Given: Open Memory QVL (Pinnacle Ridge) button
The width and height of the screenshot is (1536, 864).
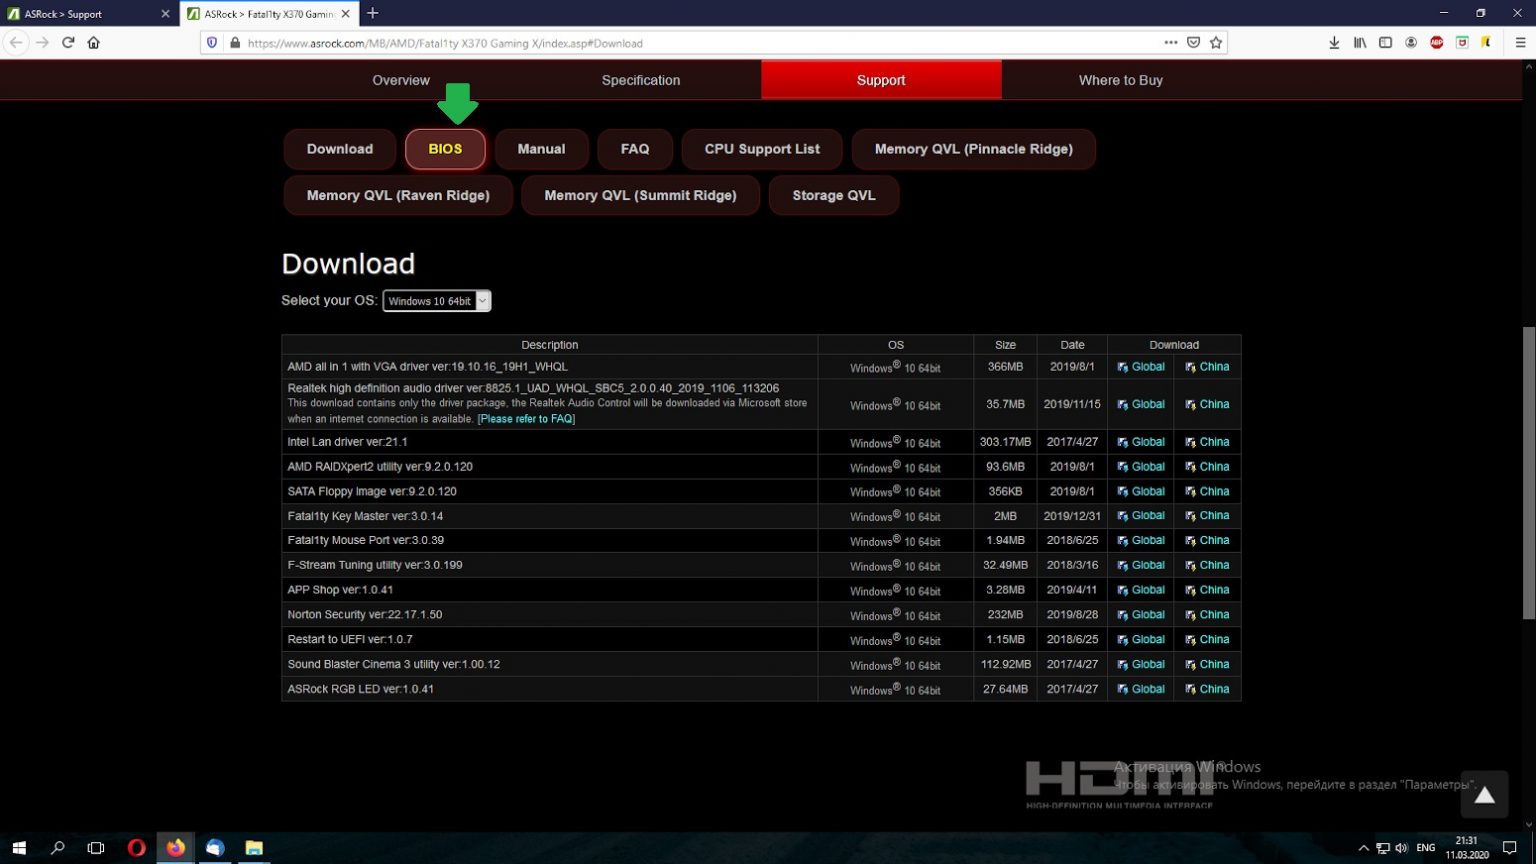Looking at the screenshot, I should click(974, 149).
